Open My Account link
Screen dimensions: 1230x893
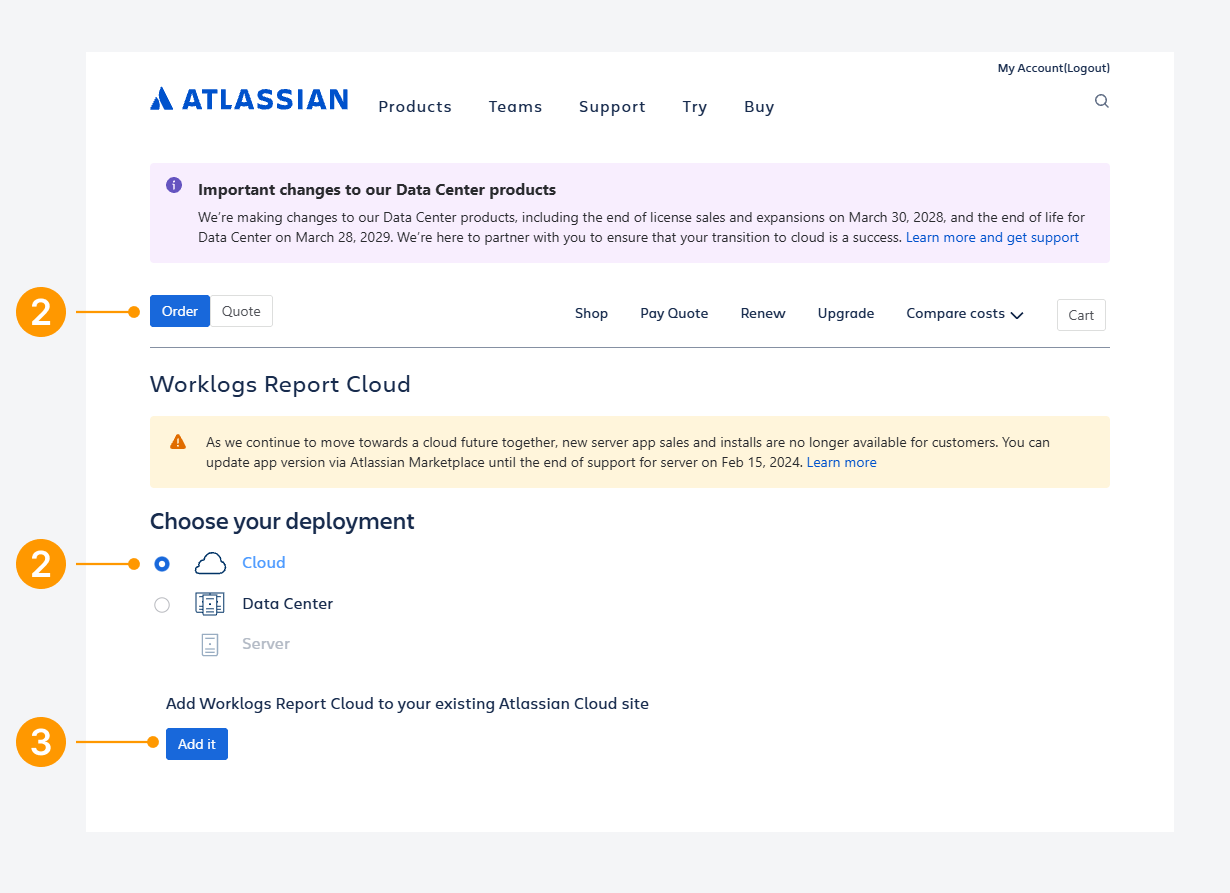1030,68
